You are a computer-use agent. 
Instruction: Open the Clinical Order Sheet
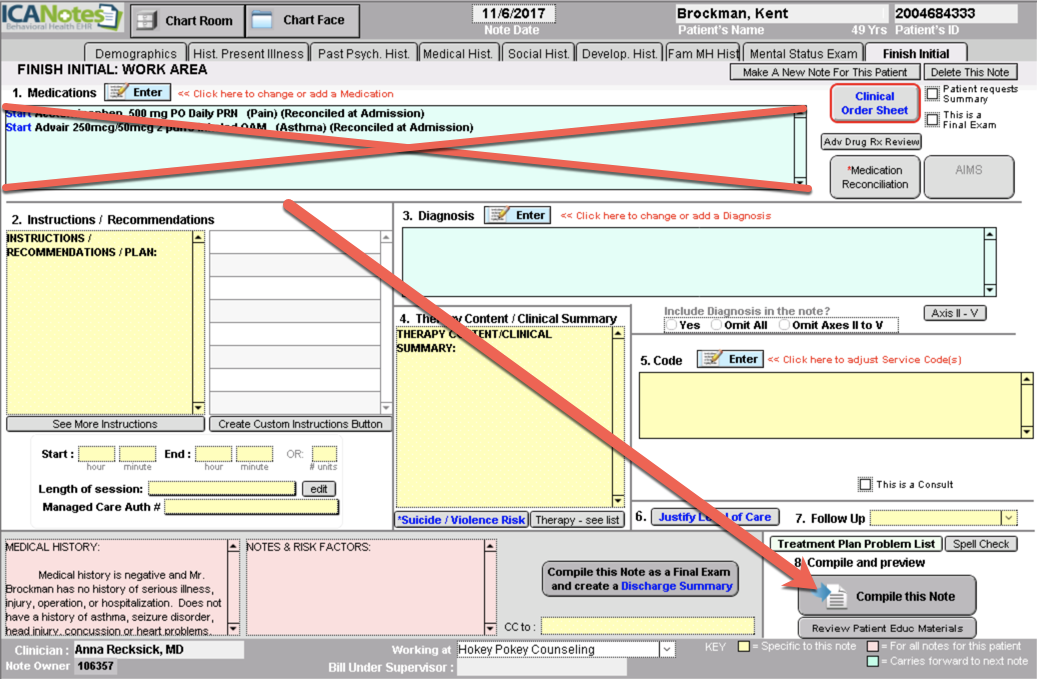click(874, 104)
